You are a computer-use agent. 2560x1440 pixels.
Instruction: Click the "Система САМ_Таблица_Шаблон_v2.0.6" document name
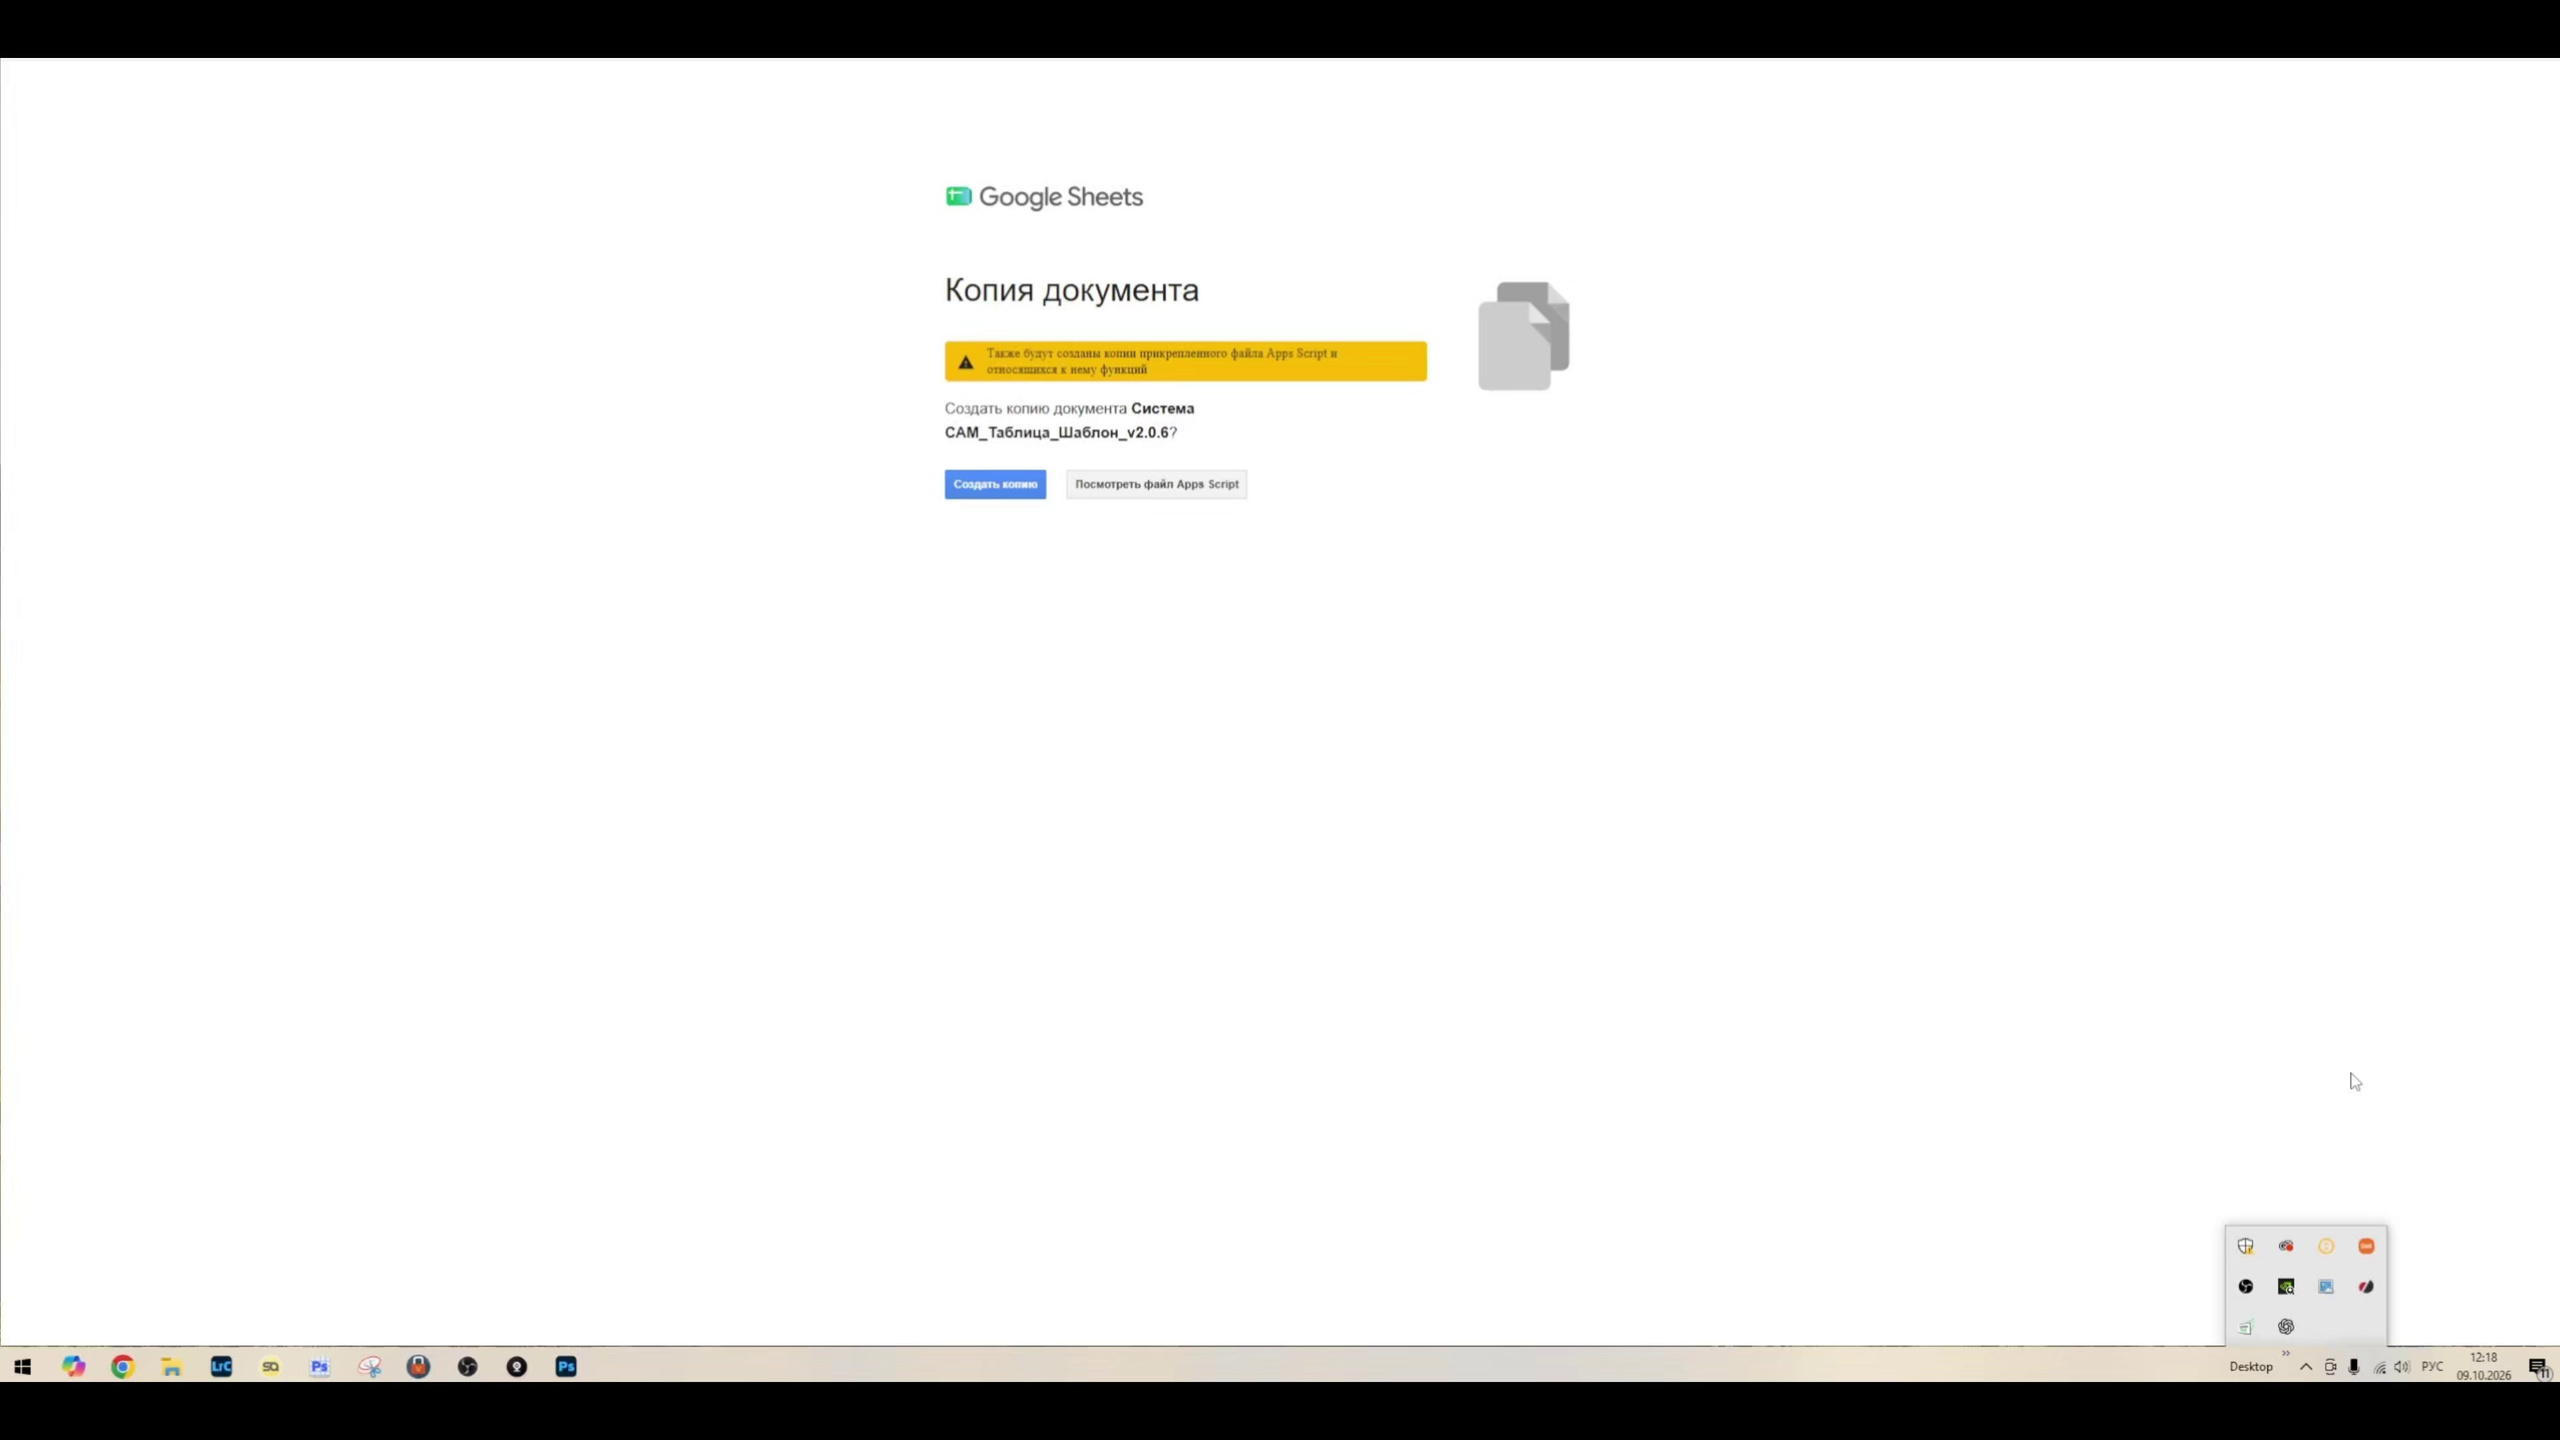tap(1069, 420)
